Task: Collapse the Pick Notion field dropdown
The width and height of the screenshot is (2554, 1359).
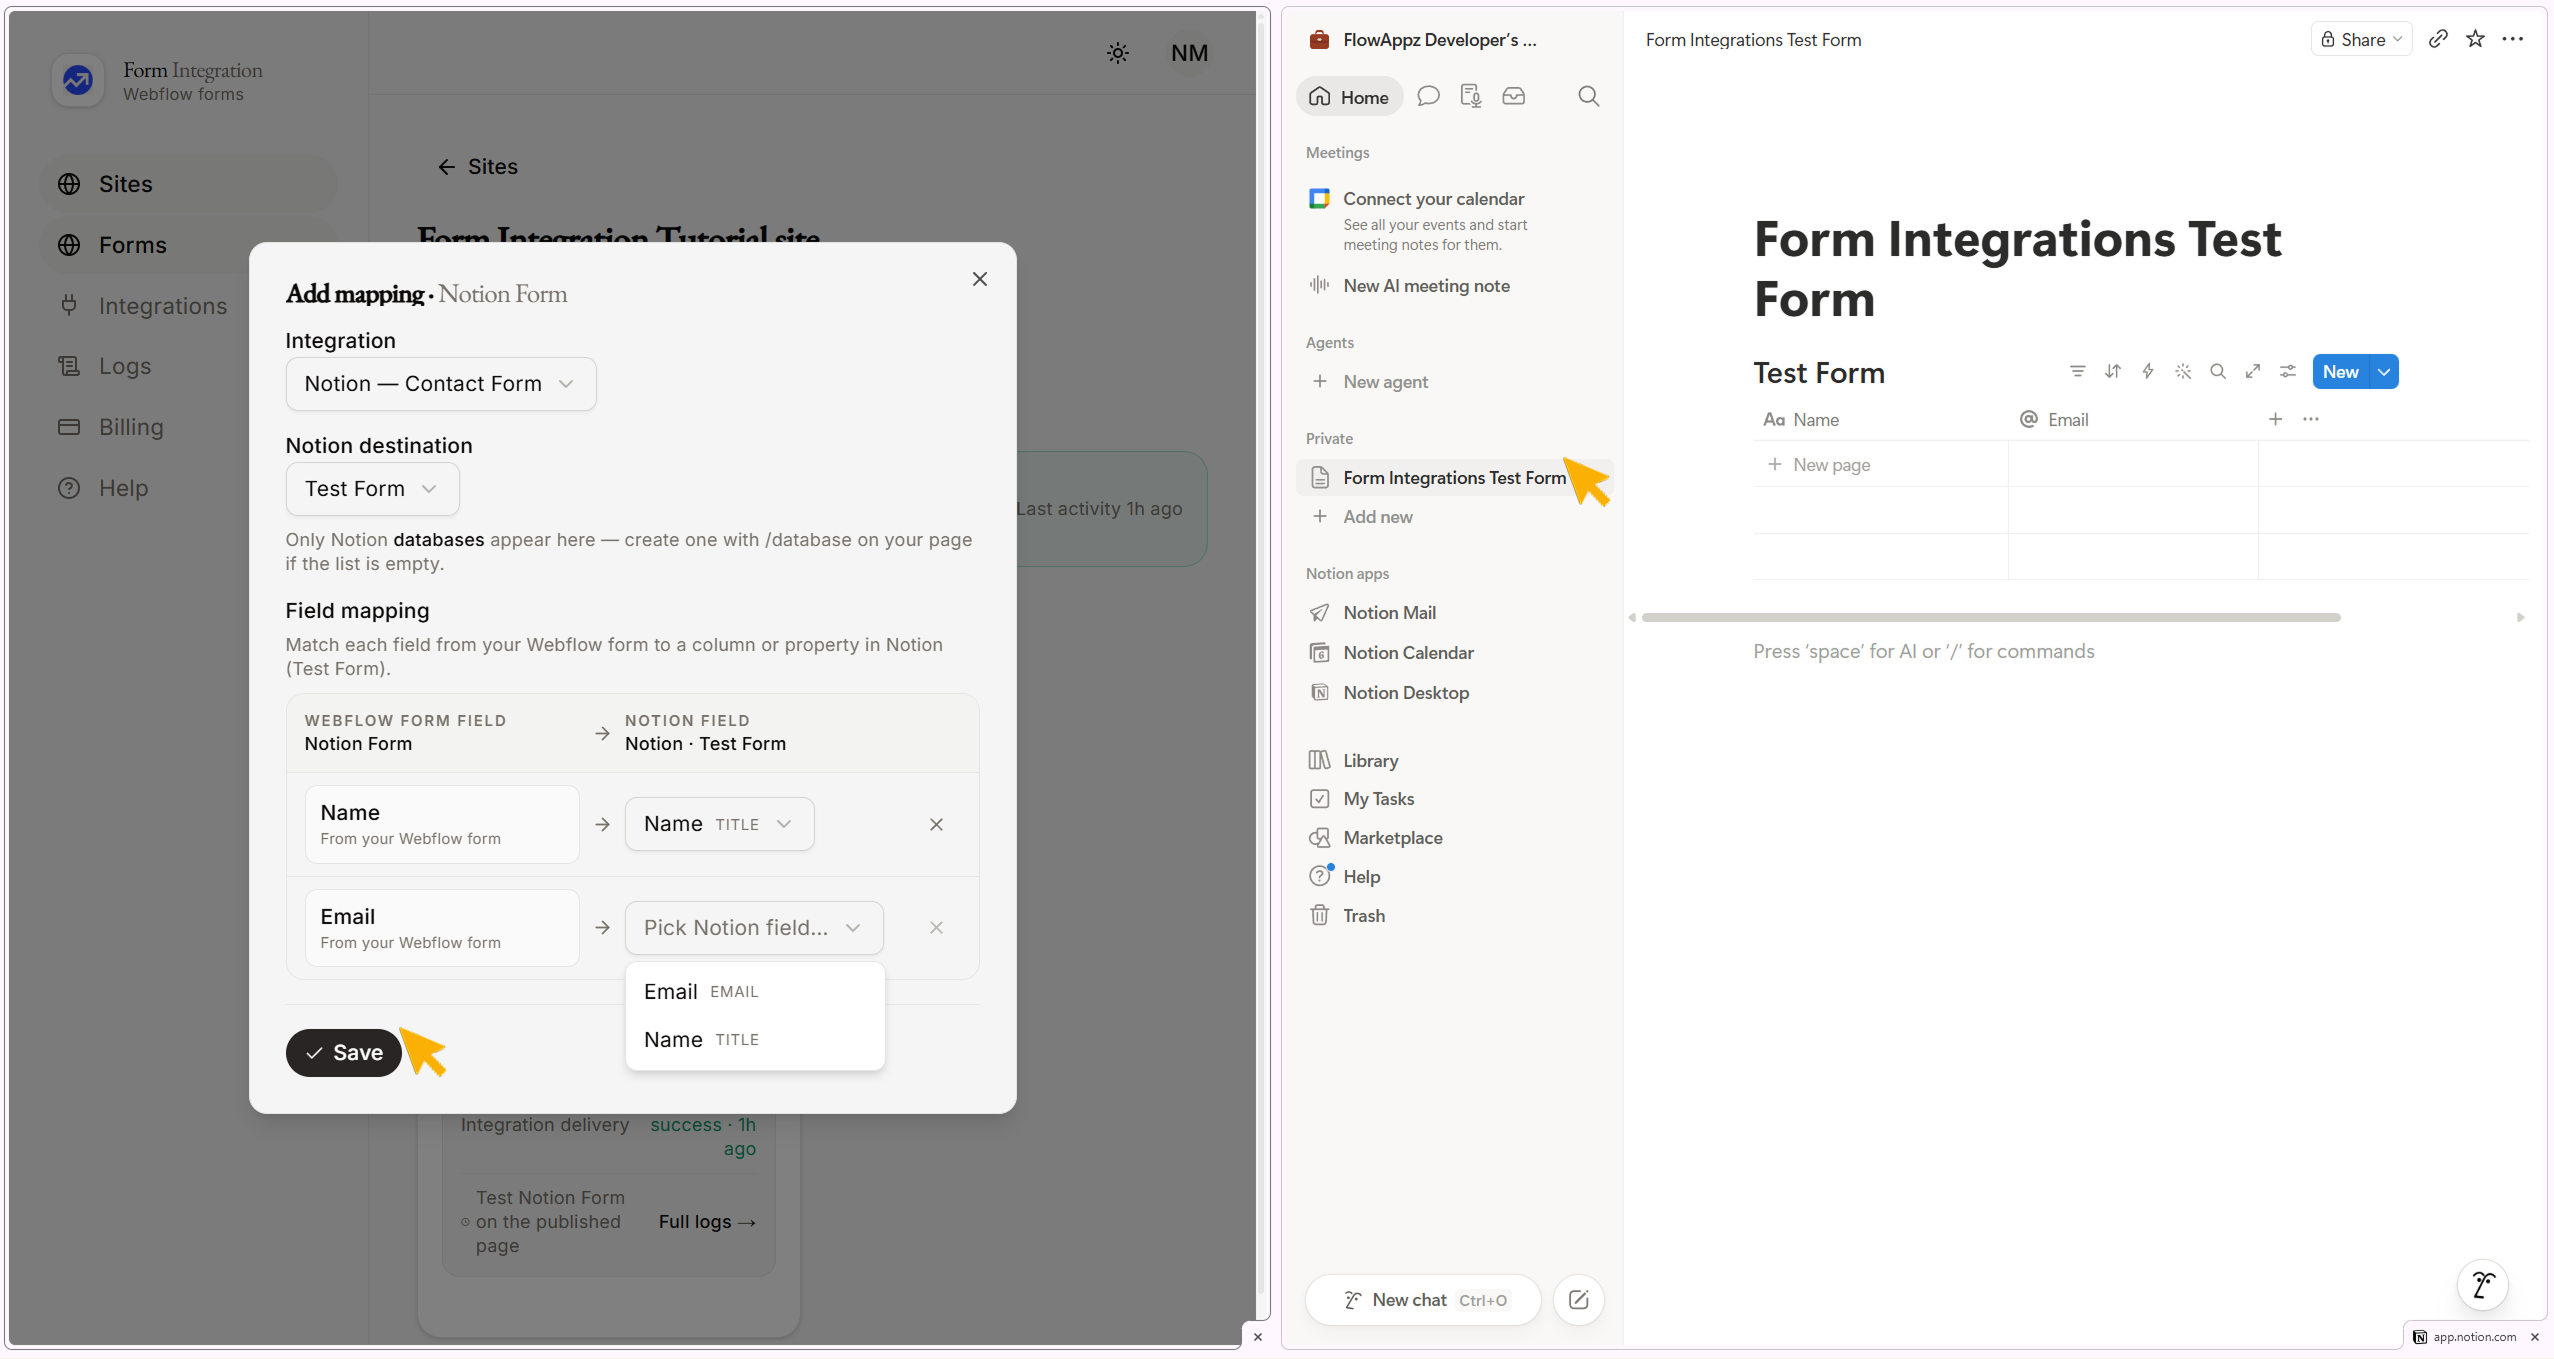Action: point(754,928)
